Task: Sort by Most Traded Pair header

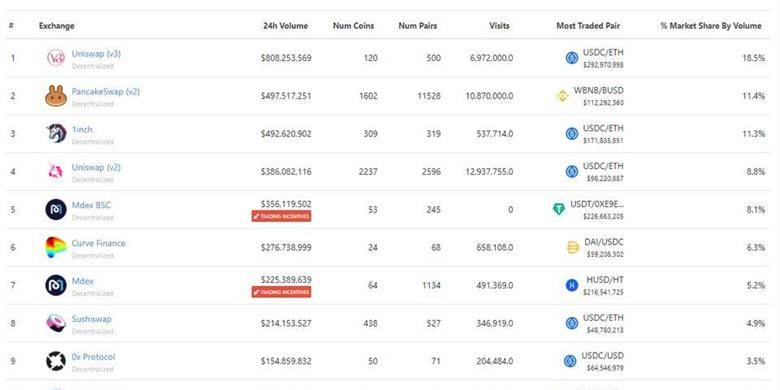Action: (588, 26)
